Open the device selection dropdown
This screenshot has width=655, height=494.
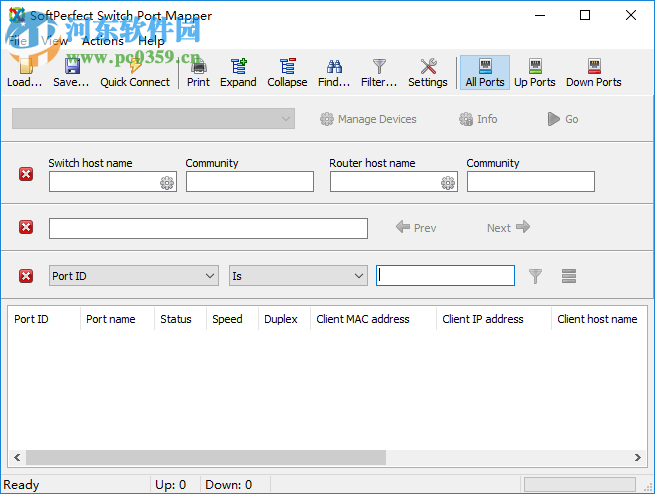[x=153, y=119]
